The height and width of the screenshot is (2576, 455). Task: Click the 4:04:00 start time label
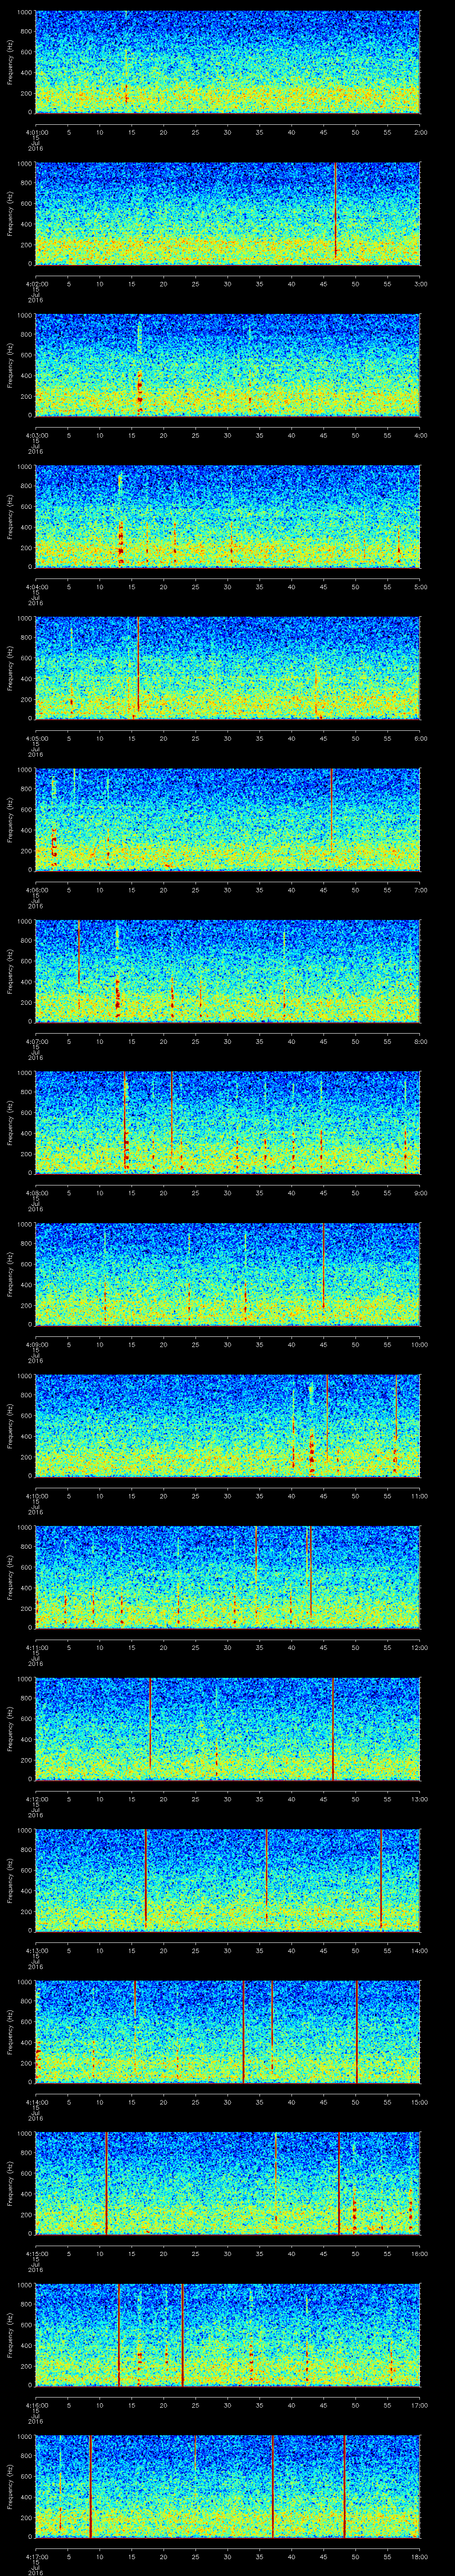[x=36, y=586]
